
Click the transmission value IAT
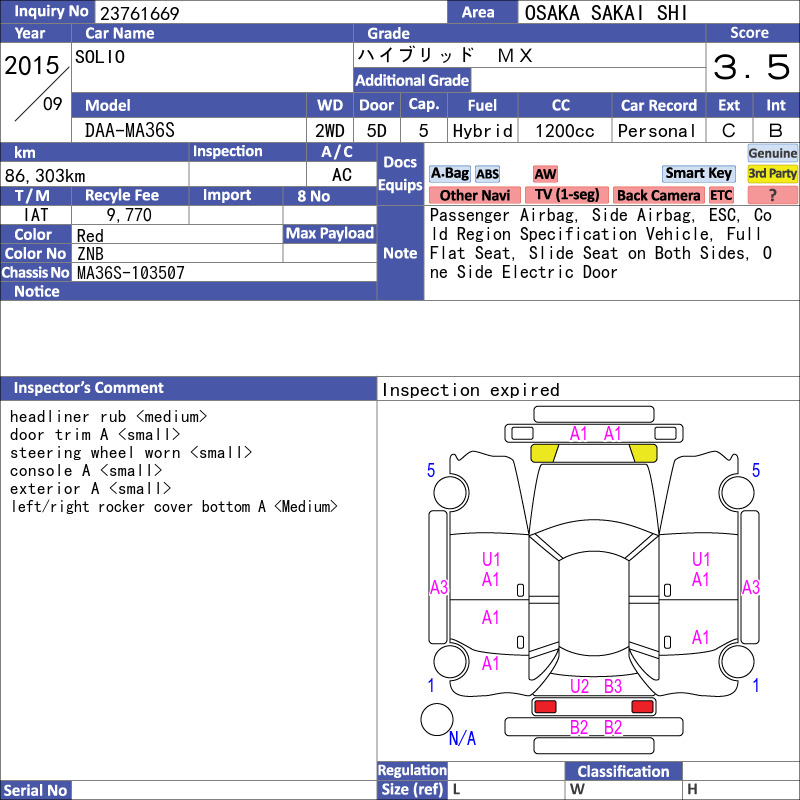pyautogui.click(x=36, y=215)
